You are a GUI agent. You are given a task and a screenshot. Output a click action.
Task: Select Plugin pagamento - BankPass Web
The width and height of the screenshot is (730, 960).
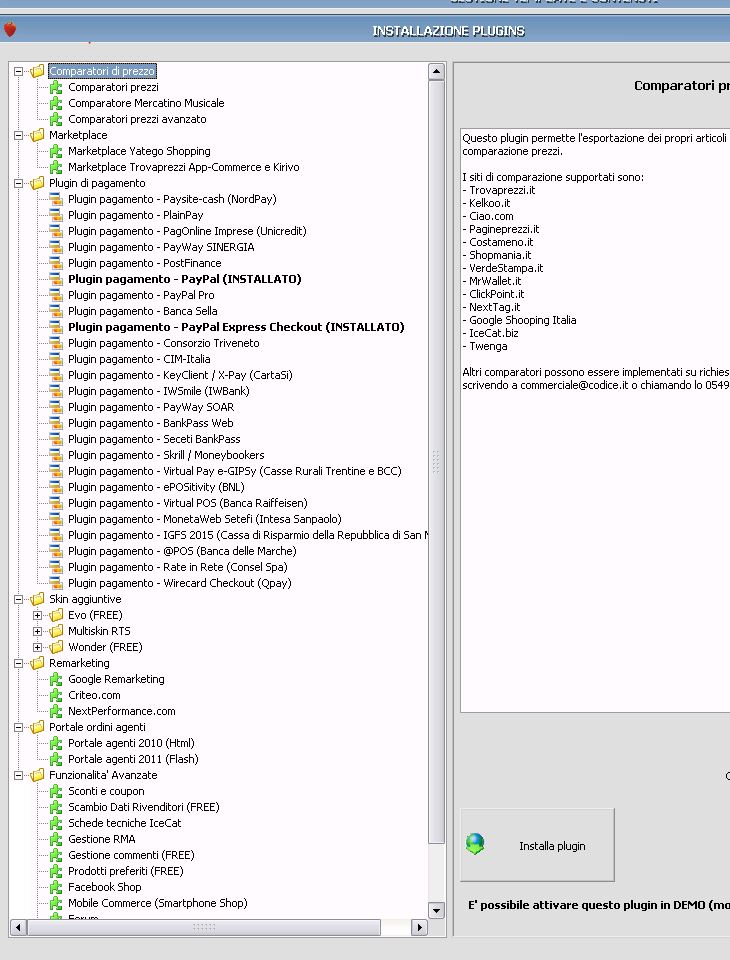pos(151,423)
